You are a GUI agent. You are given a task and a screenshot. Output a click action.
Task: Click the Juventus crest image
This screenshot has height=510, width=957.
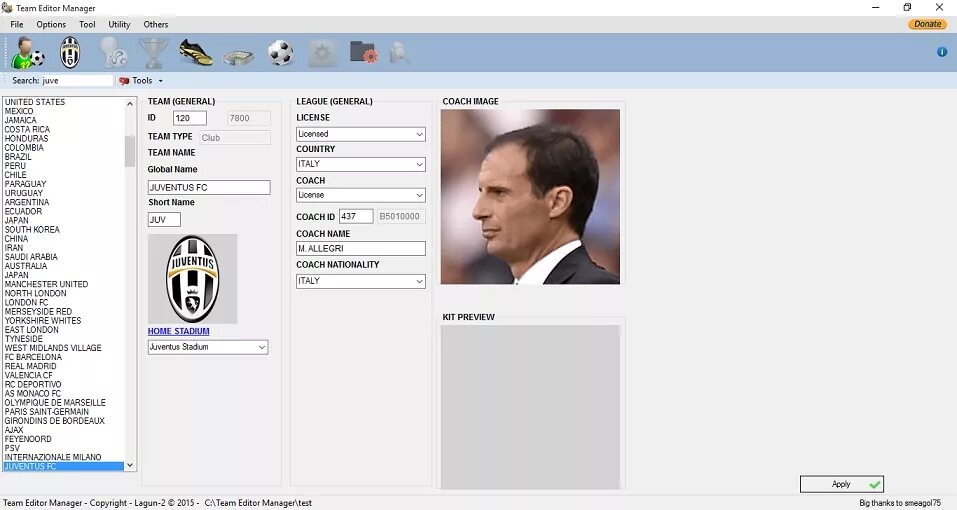point(192,279)
